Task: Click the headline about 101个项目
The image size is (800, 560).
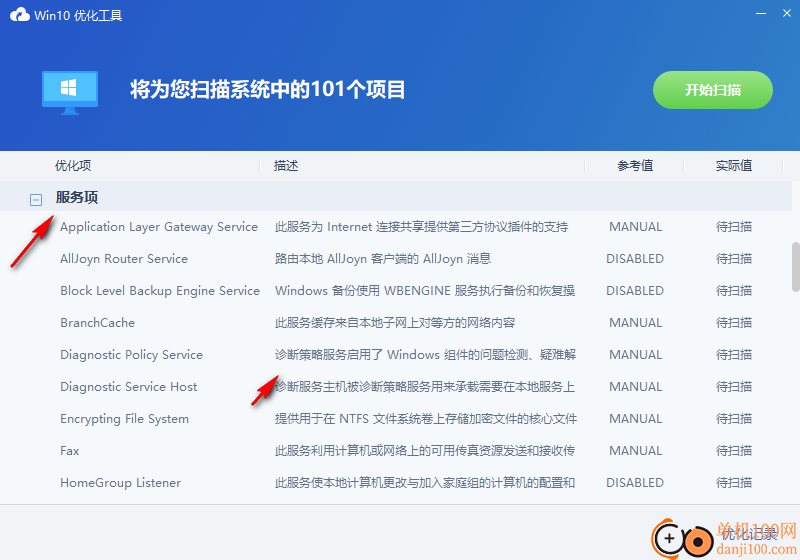Action: [267, 90]
